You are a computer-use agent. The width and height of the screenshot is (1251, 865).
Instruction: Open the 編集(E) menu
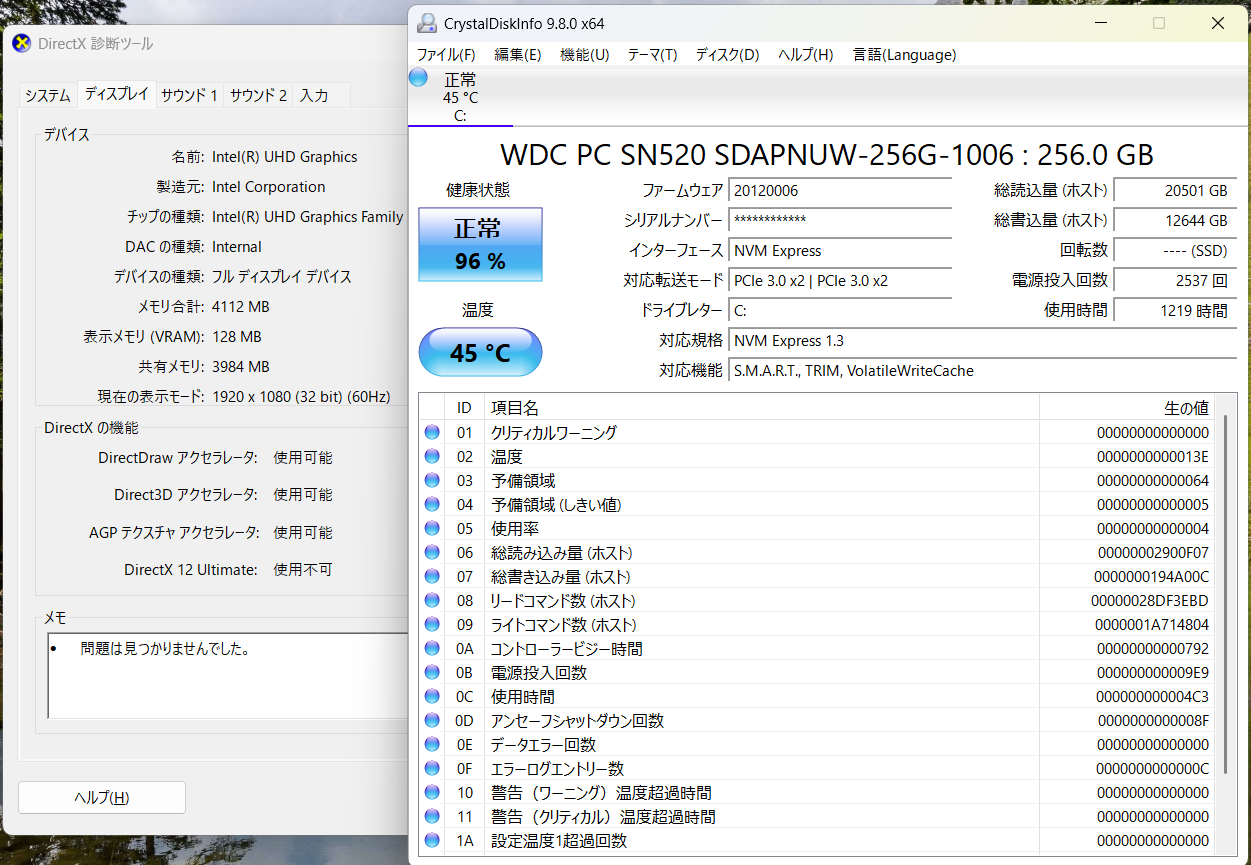pyautogui.click(x=518, y=55)
